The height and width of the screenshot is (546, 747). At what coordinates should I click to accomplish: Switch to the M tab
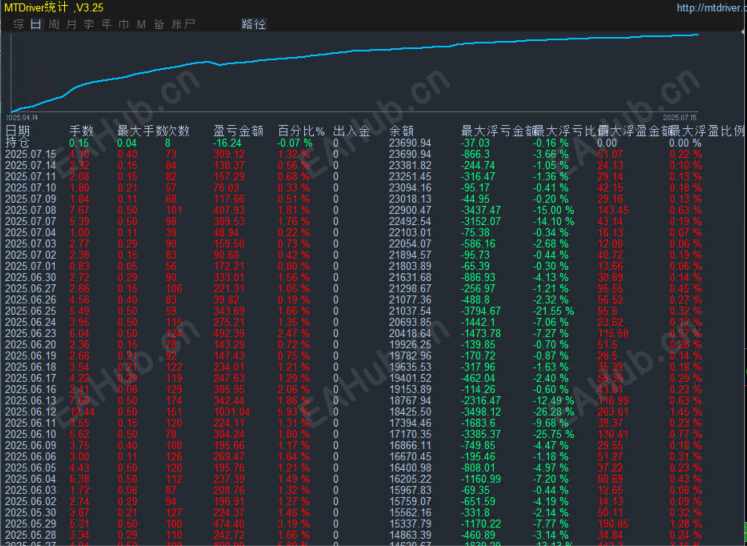tap(141, 24)
